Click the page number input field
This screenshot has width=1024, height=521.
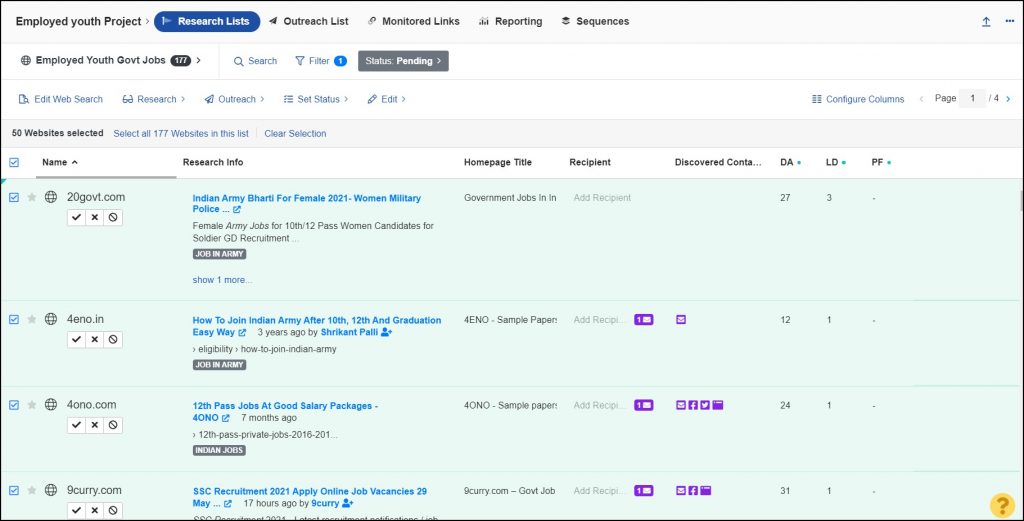tap(972, 99)
